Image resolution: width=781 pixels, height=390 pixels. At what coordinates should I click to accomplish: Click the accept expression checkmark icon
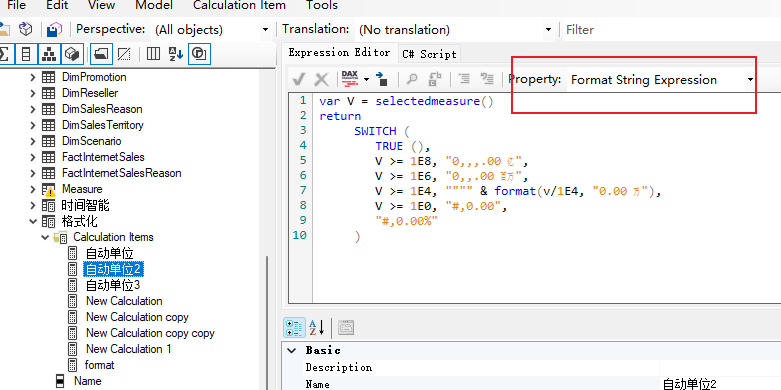pos(299,79)
